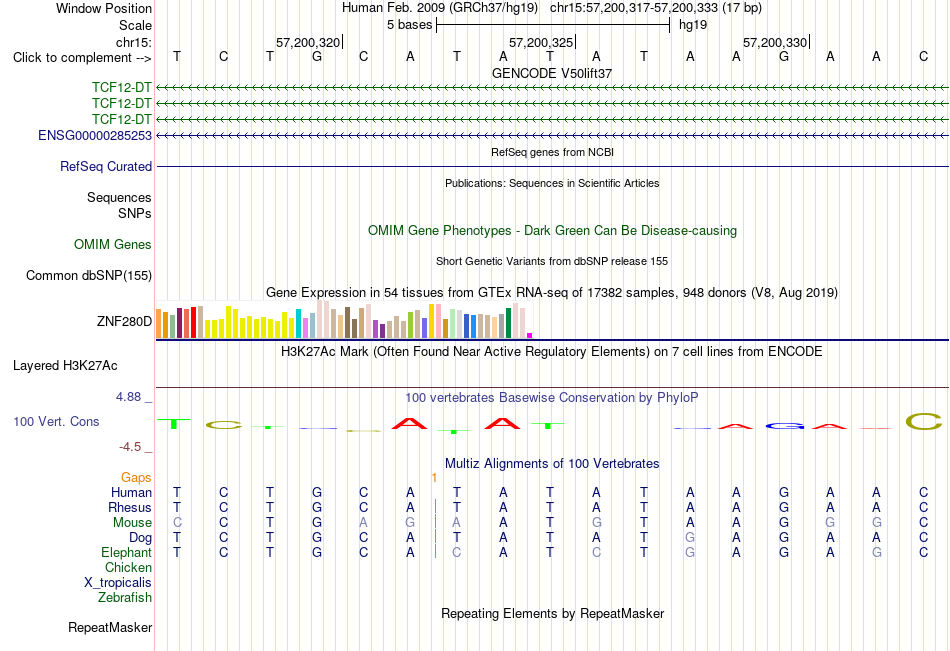Select the Gaps row label
This screenshot has height=651, width=950.
point(136,478)
